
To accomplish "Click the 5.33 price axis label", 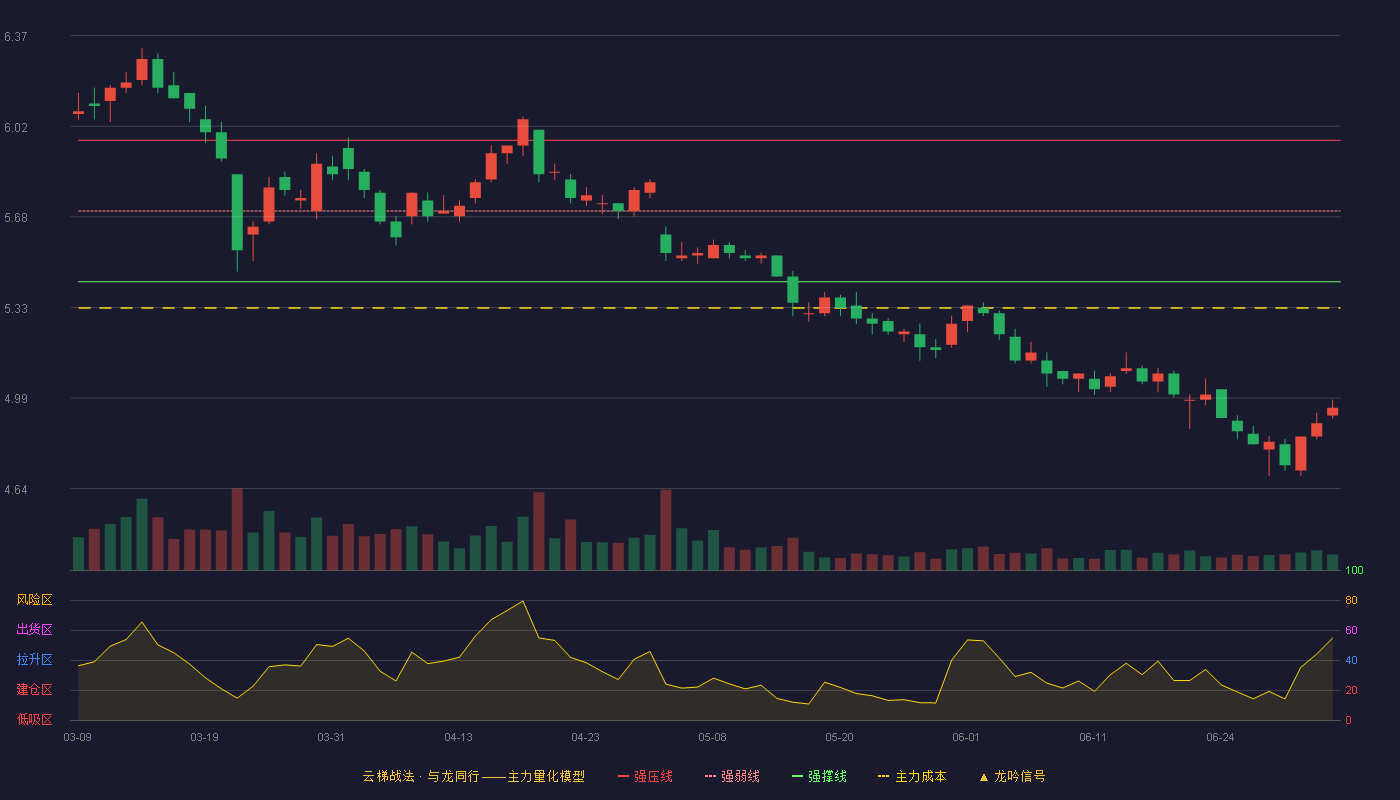I will 15,309.
